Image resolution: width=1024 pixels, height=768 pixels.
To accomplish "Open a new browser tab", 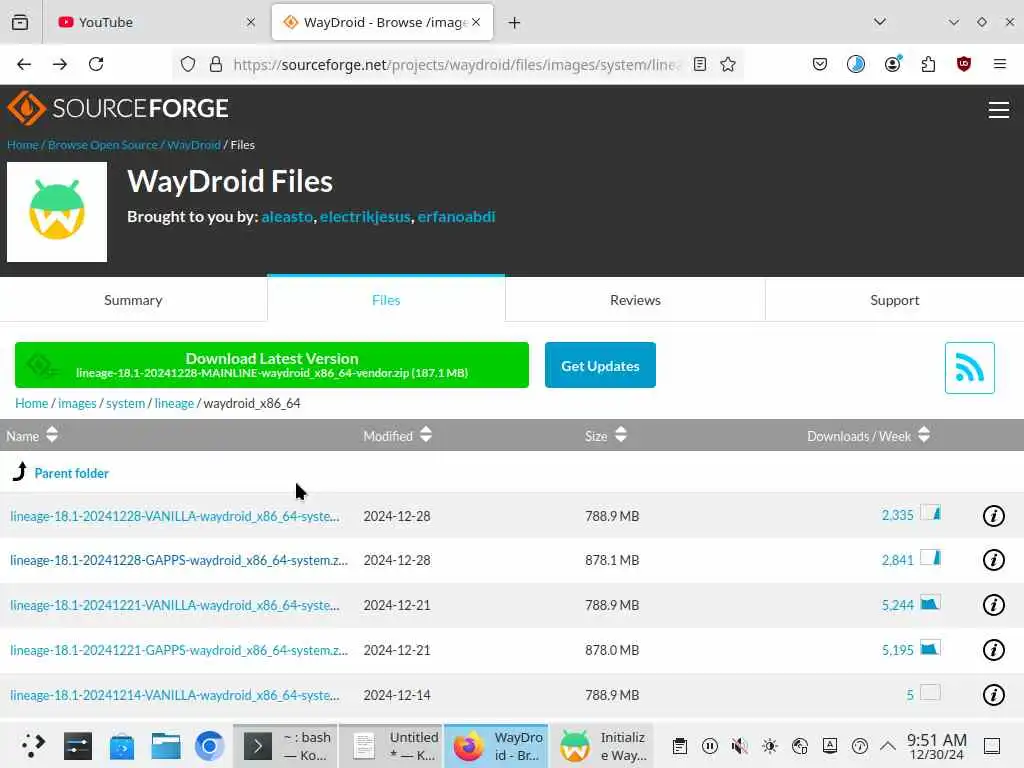I will pos(515,23).
